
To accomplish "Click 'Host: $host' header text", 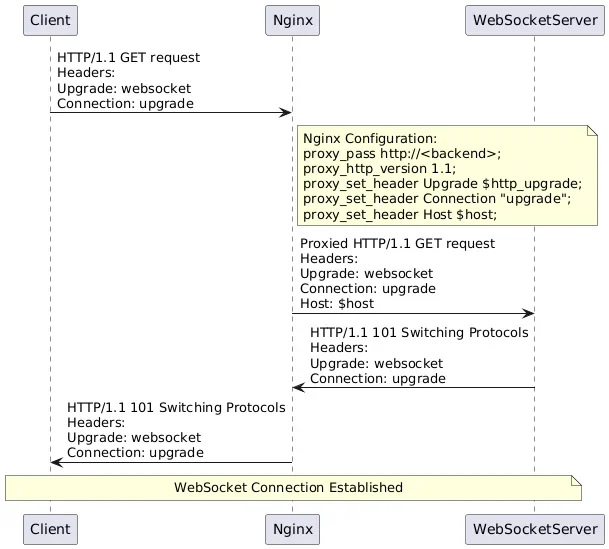I will click(x=337, y=304).
